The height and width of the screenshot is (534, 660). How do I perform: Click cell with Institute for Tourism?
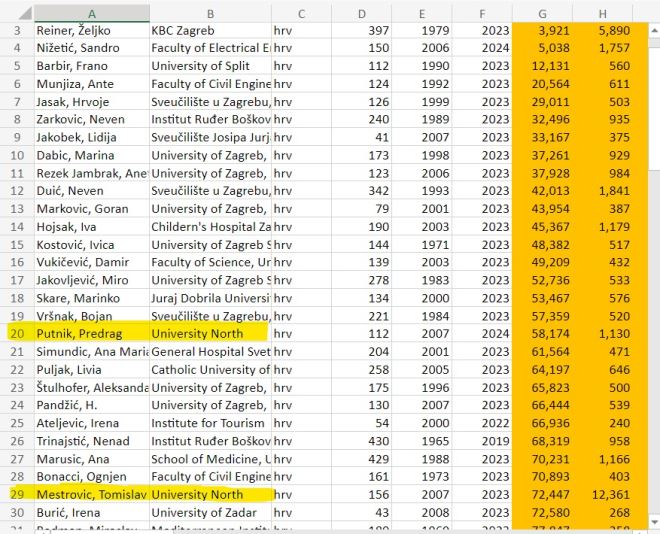pos(210,423)
